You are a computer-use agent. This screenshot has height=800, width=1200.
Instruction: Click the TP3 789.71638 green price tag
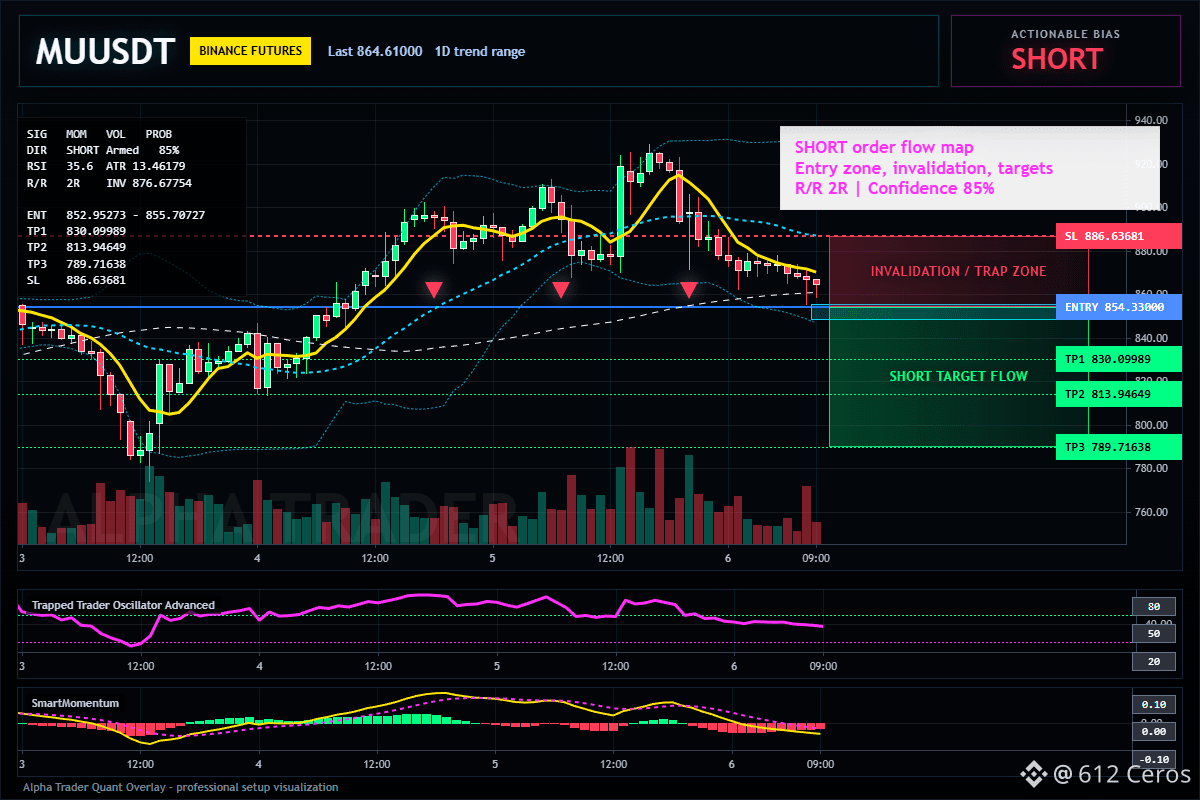(1118, 447)
